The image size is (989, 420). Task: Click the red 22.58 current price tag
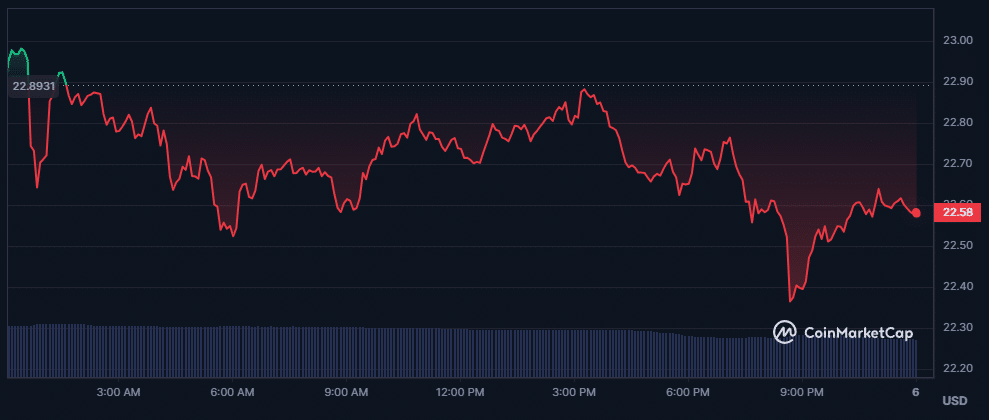(957, 213)
